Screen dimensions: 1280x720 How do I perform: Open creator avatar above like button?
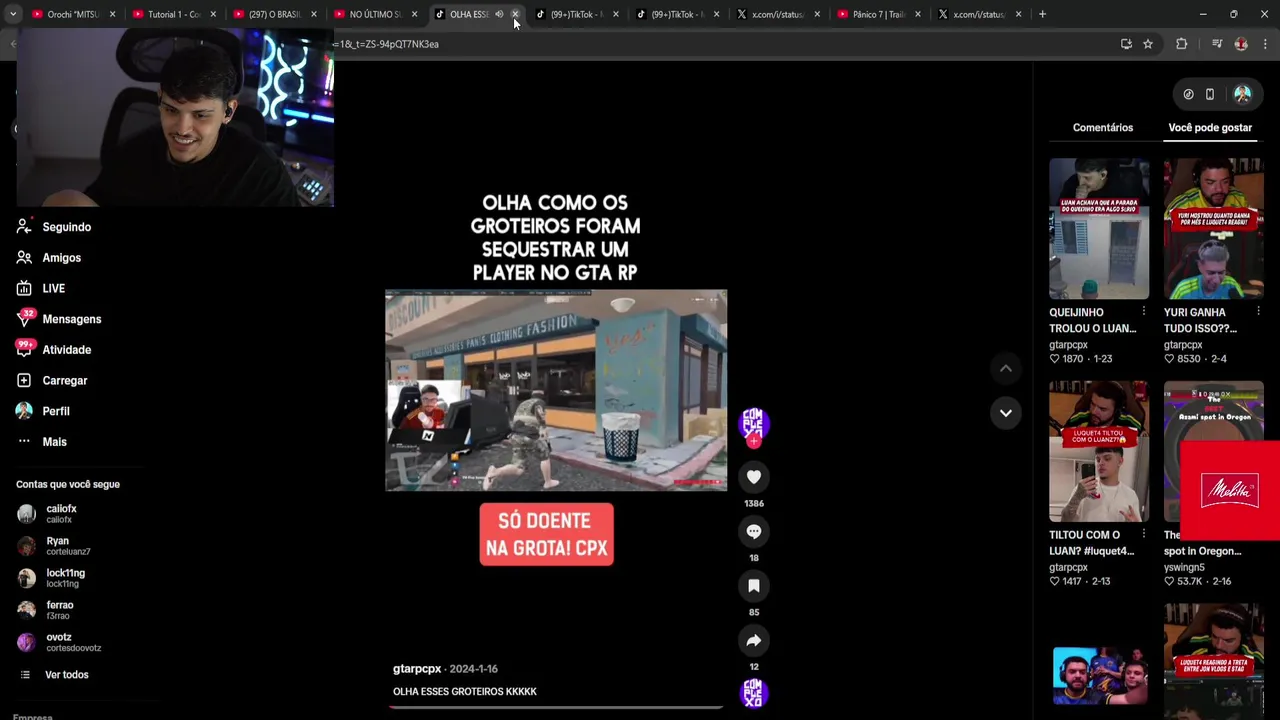[753, 423]
